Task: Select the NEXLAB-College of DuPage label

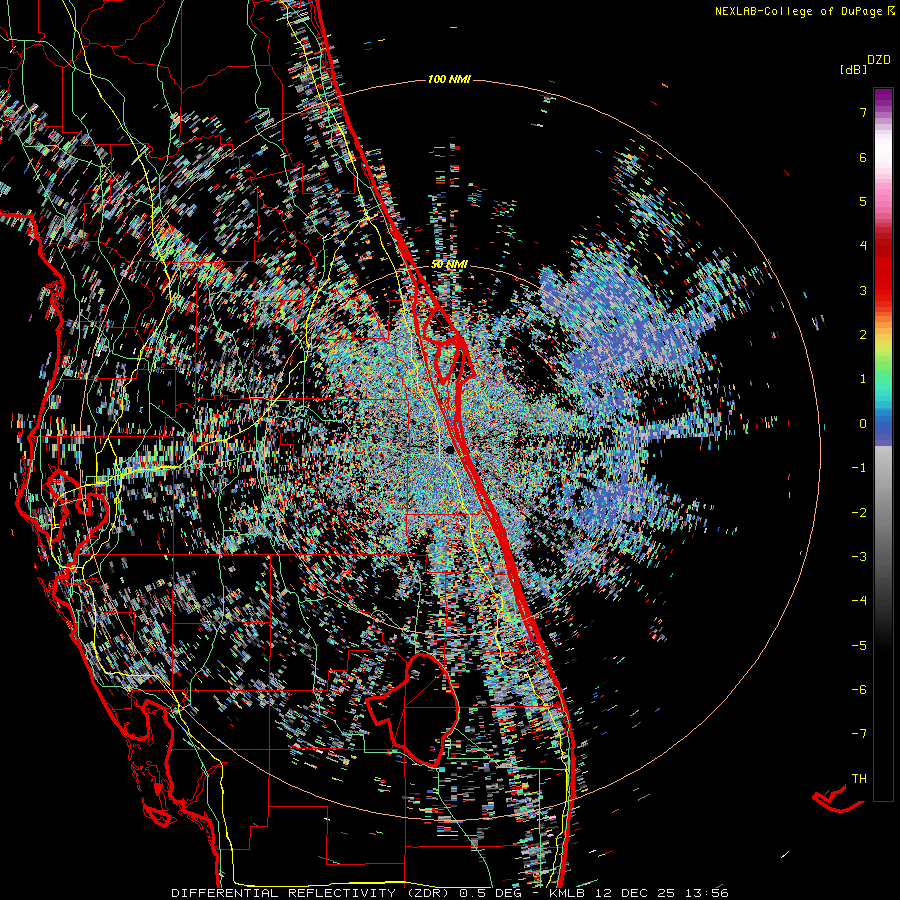Action: [798, 11]
